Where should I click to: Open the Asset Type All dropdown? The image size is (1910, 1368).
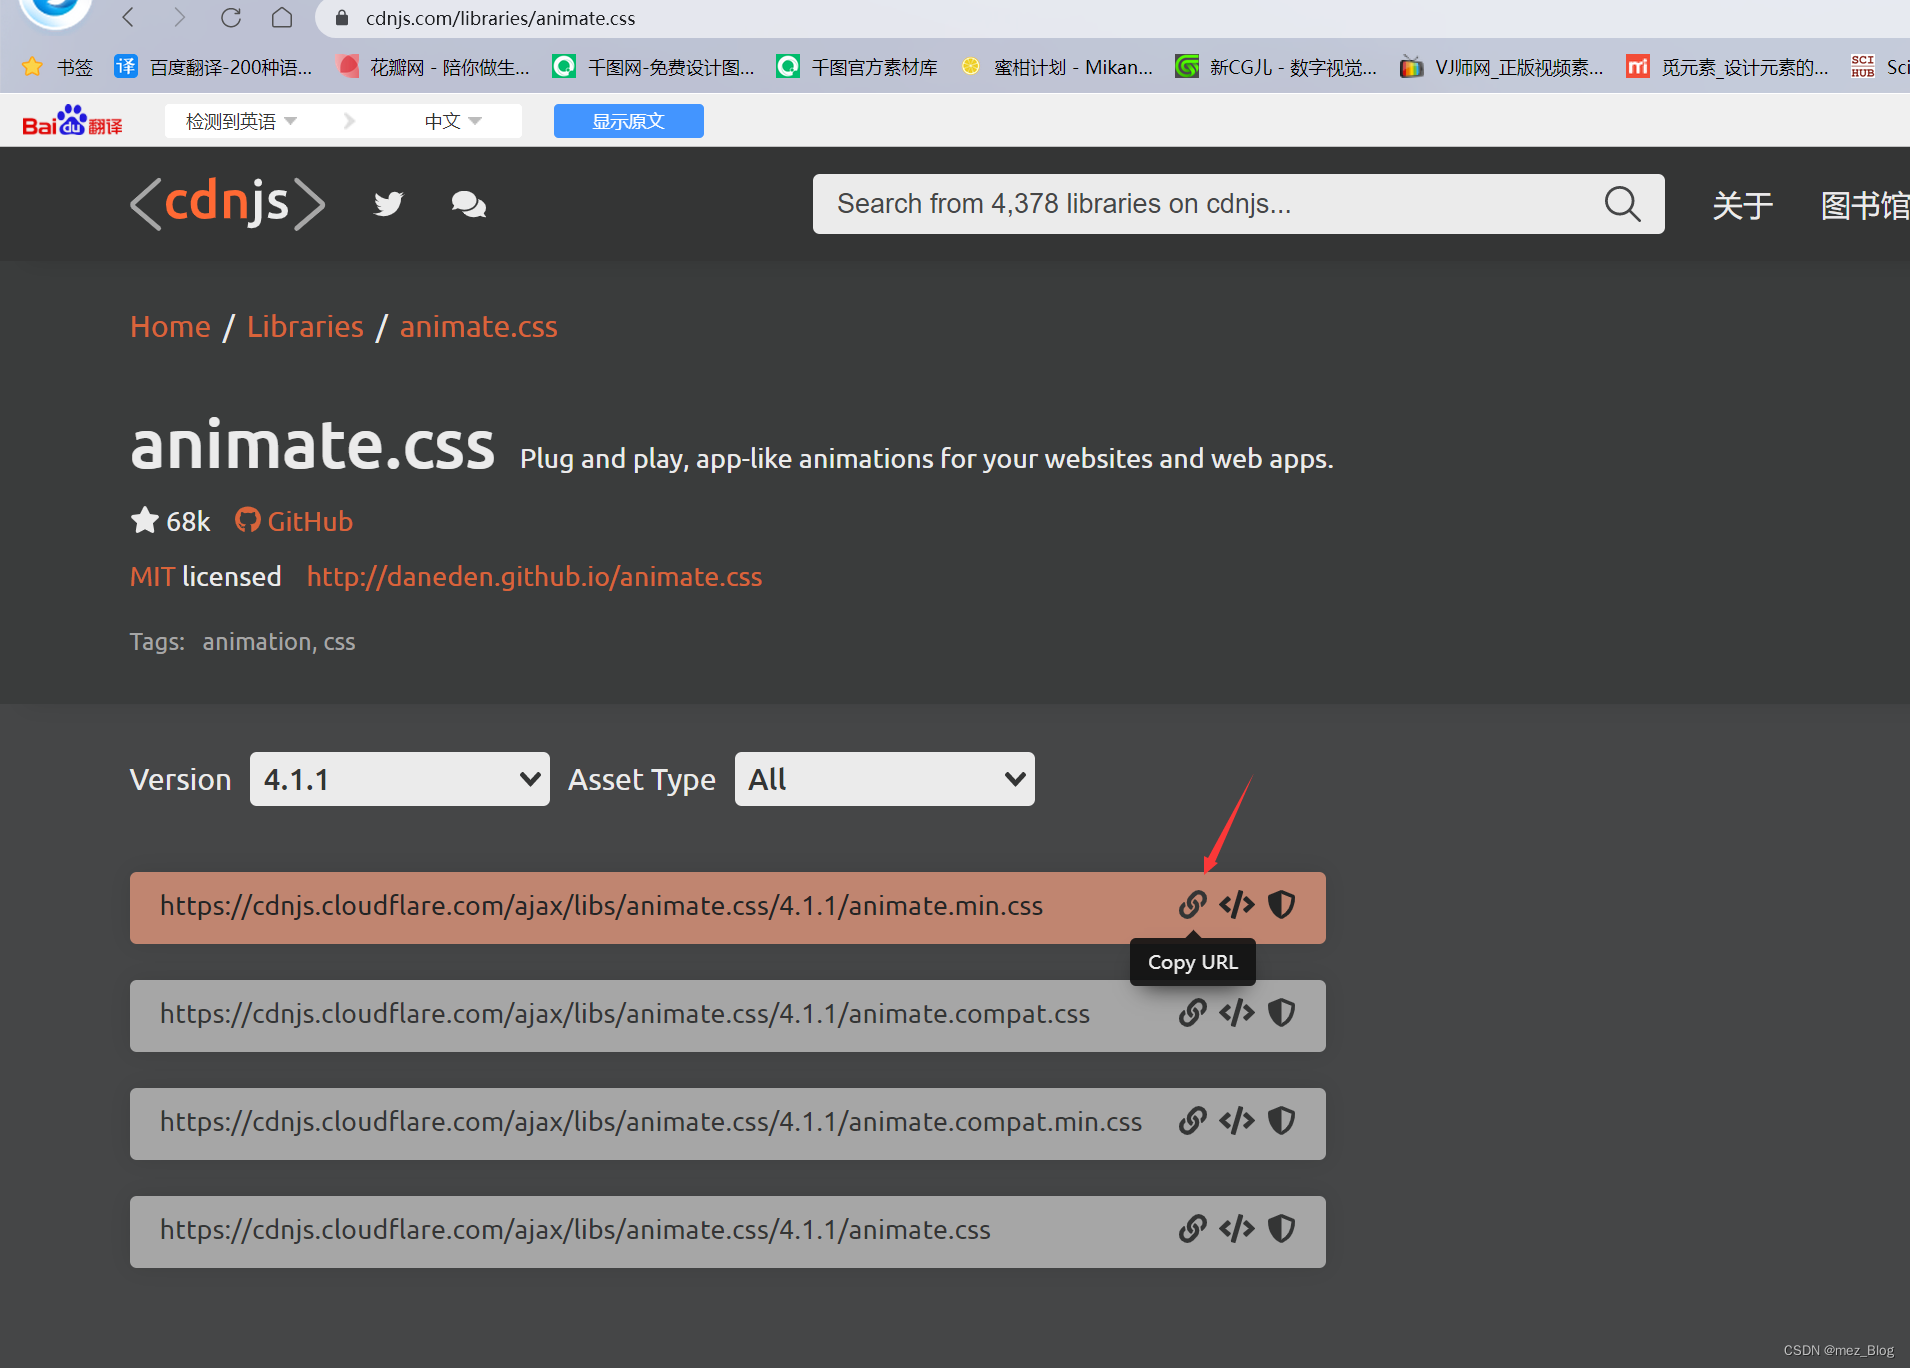coord(885,779)
